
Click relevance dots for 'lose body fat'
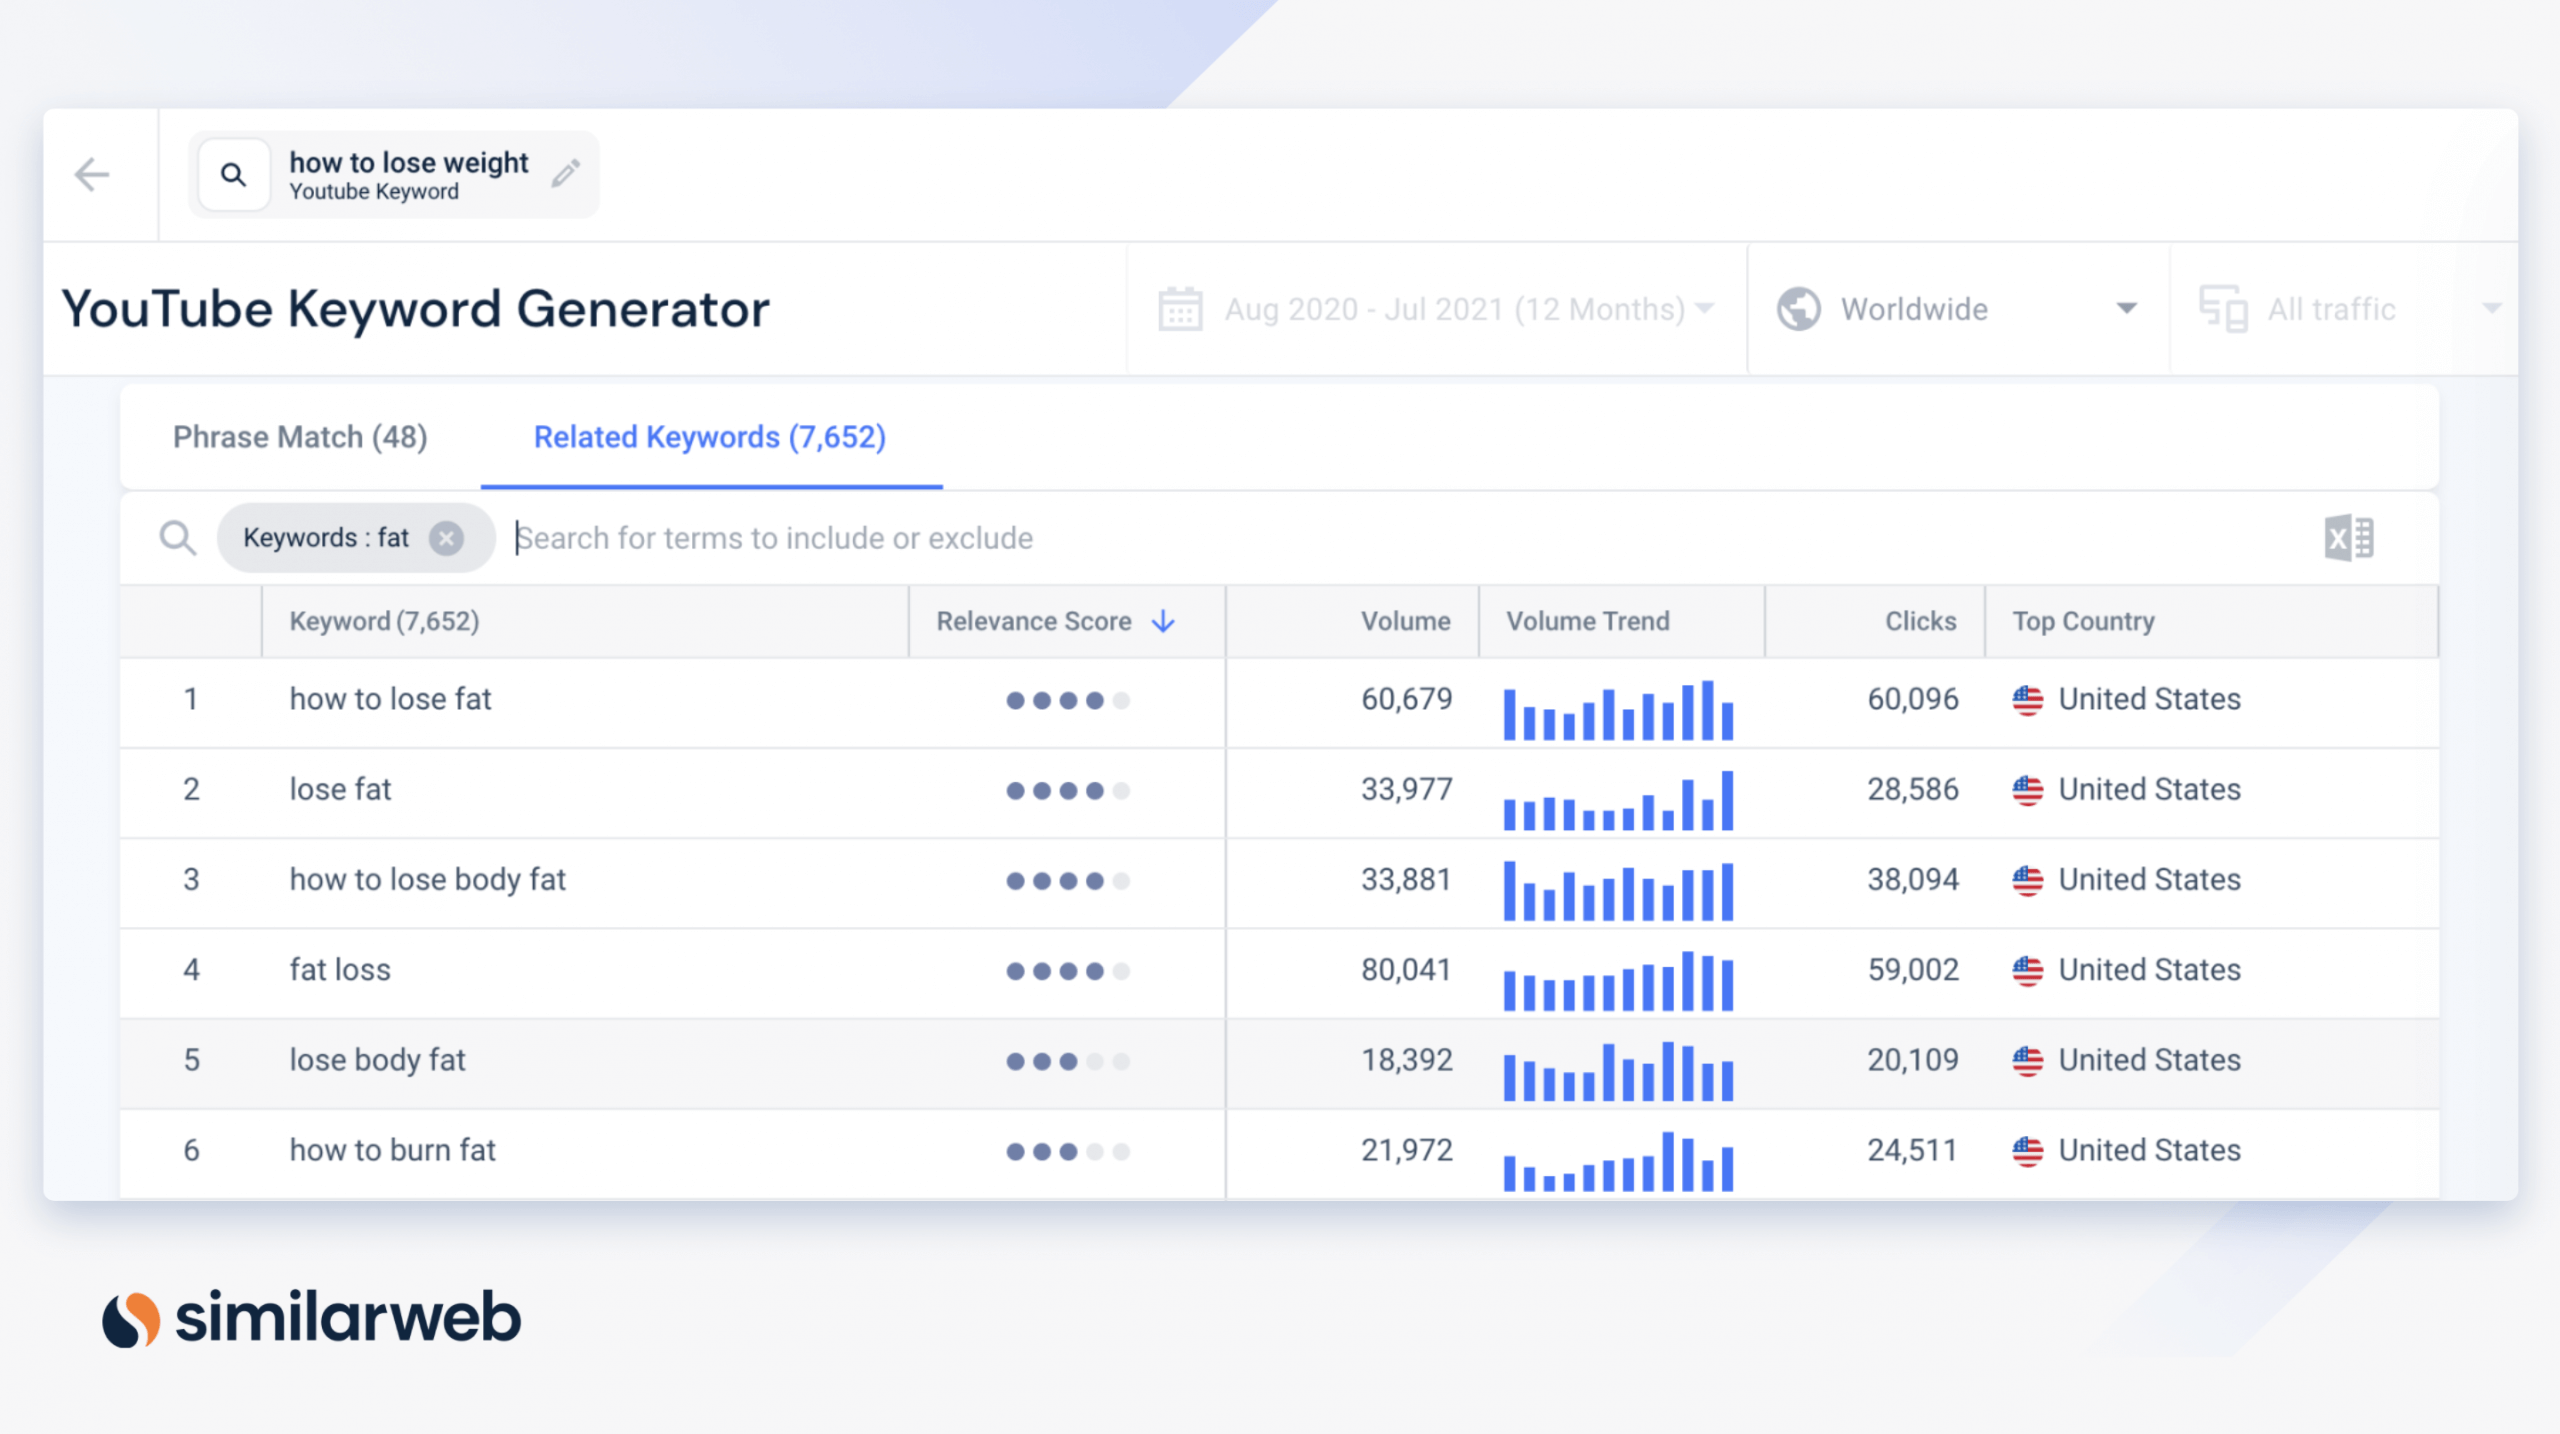pos(1068,1061)
